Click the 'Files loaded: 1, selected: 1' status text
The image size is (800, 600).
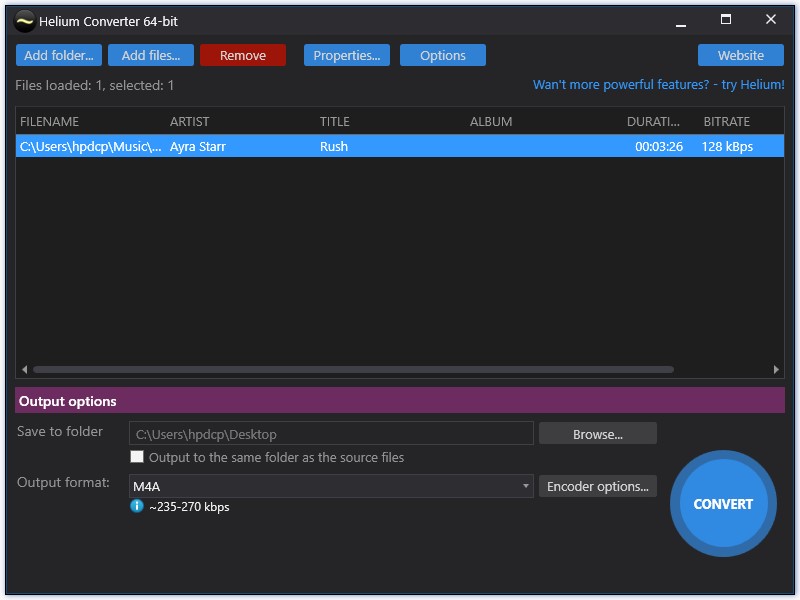94,85
